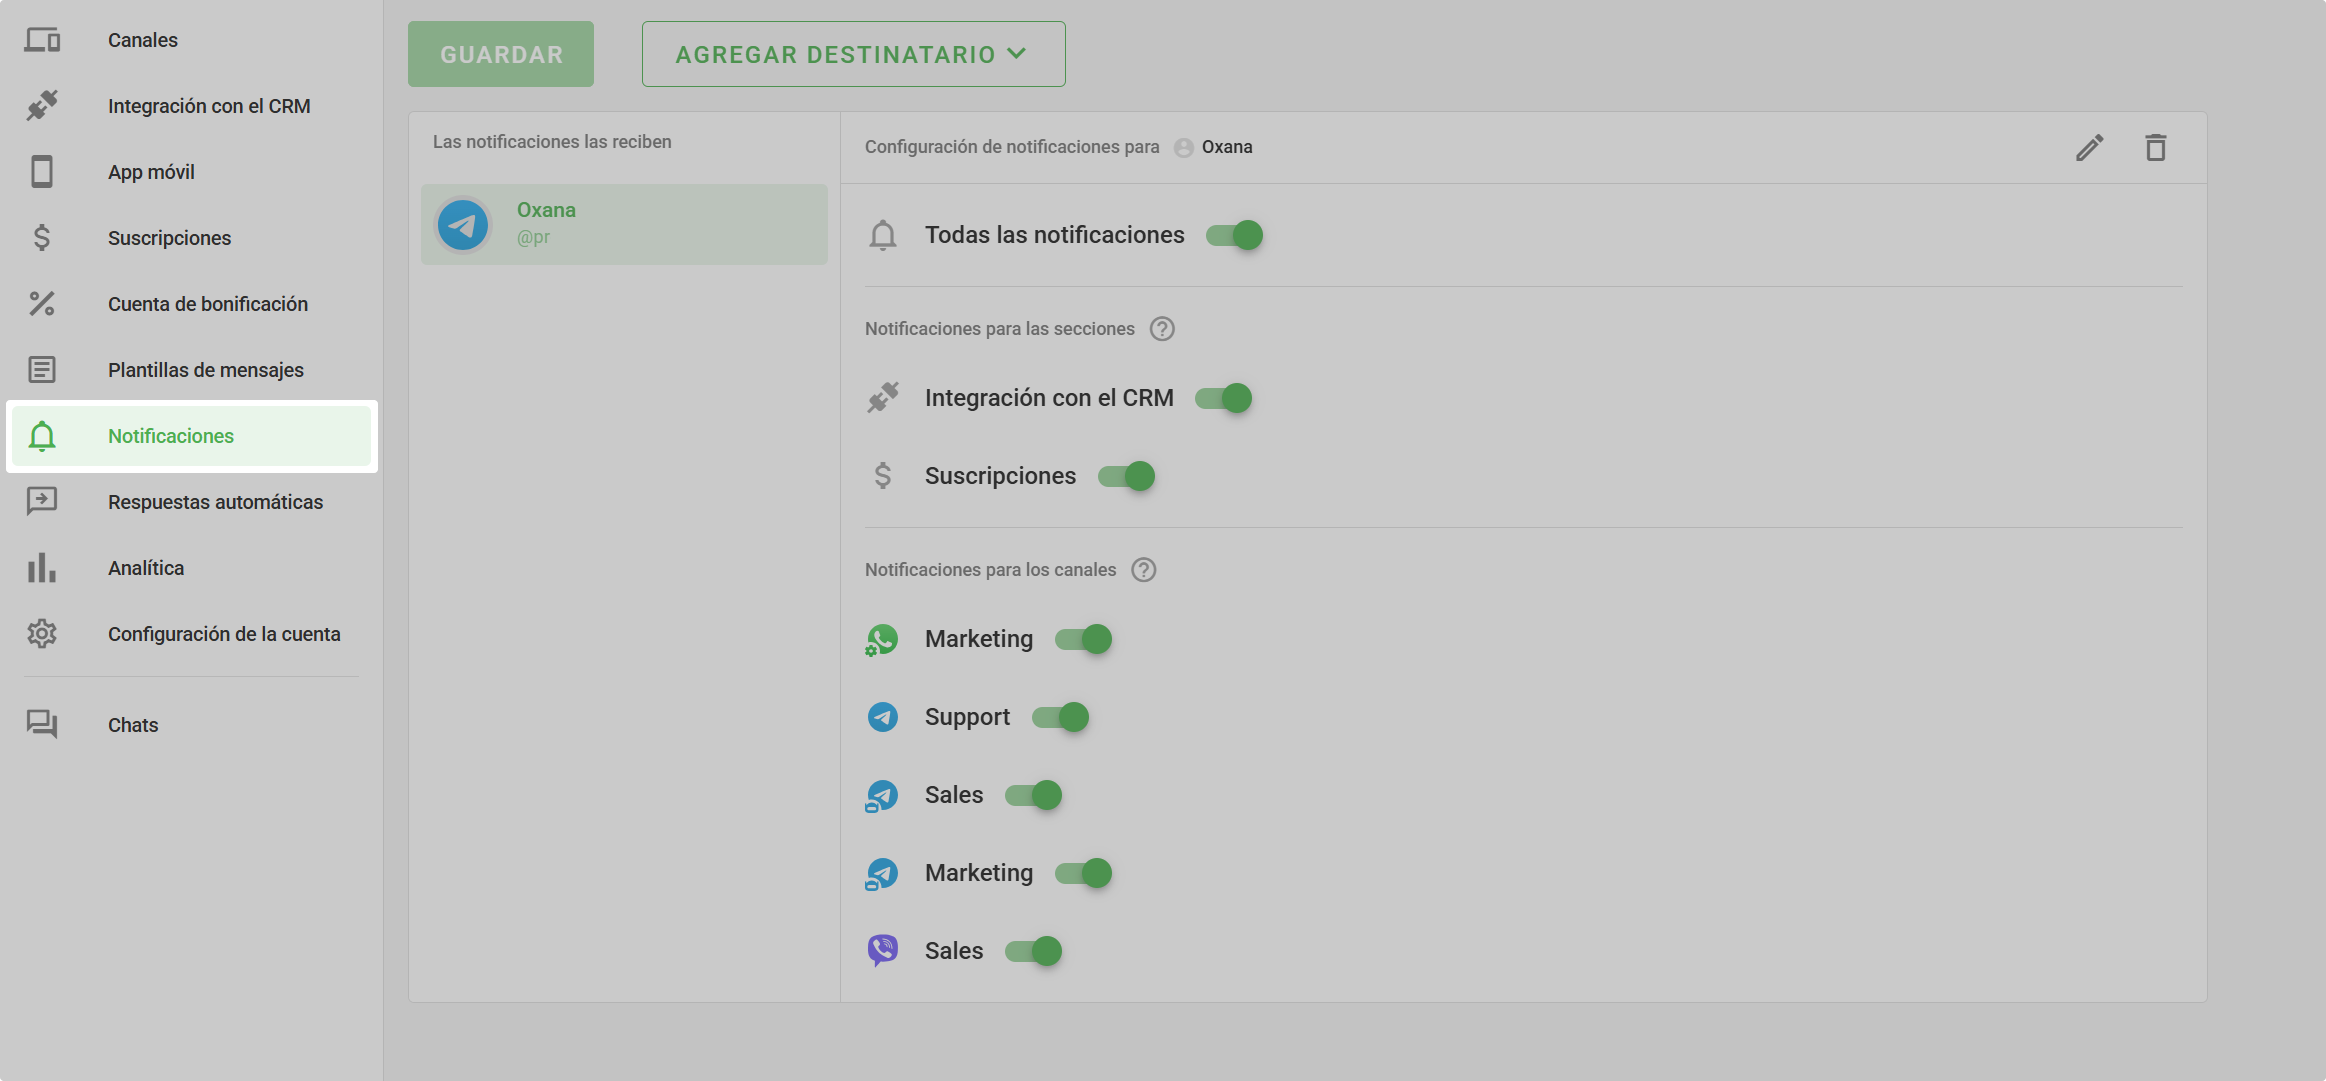
Task: Click the @pr handle under Oxana
Action: coord(533,238)
